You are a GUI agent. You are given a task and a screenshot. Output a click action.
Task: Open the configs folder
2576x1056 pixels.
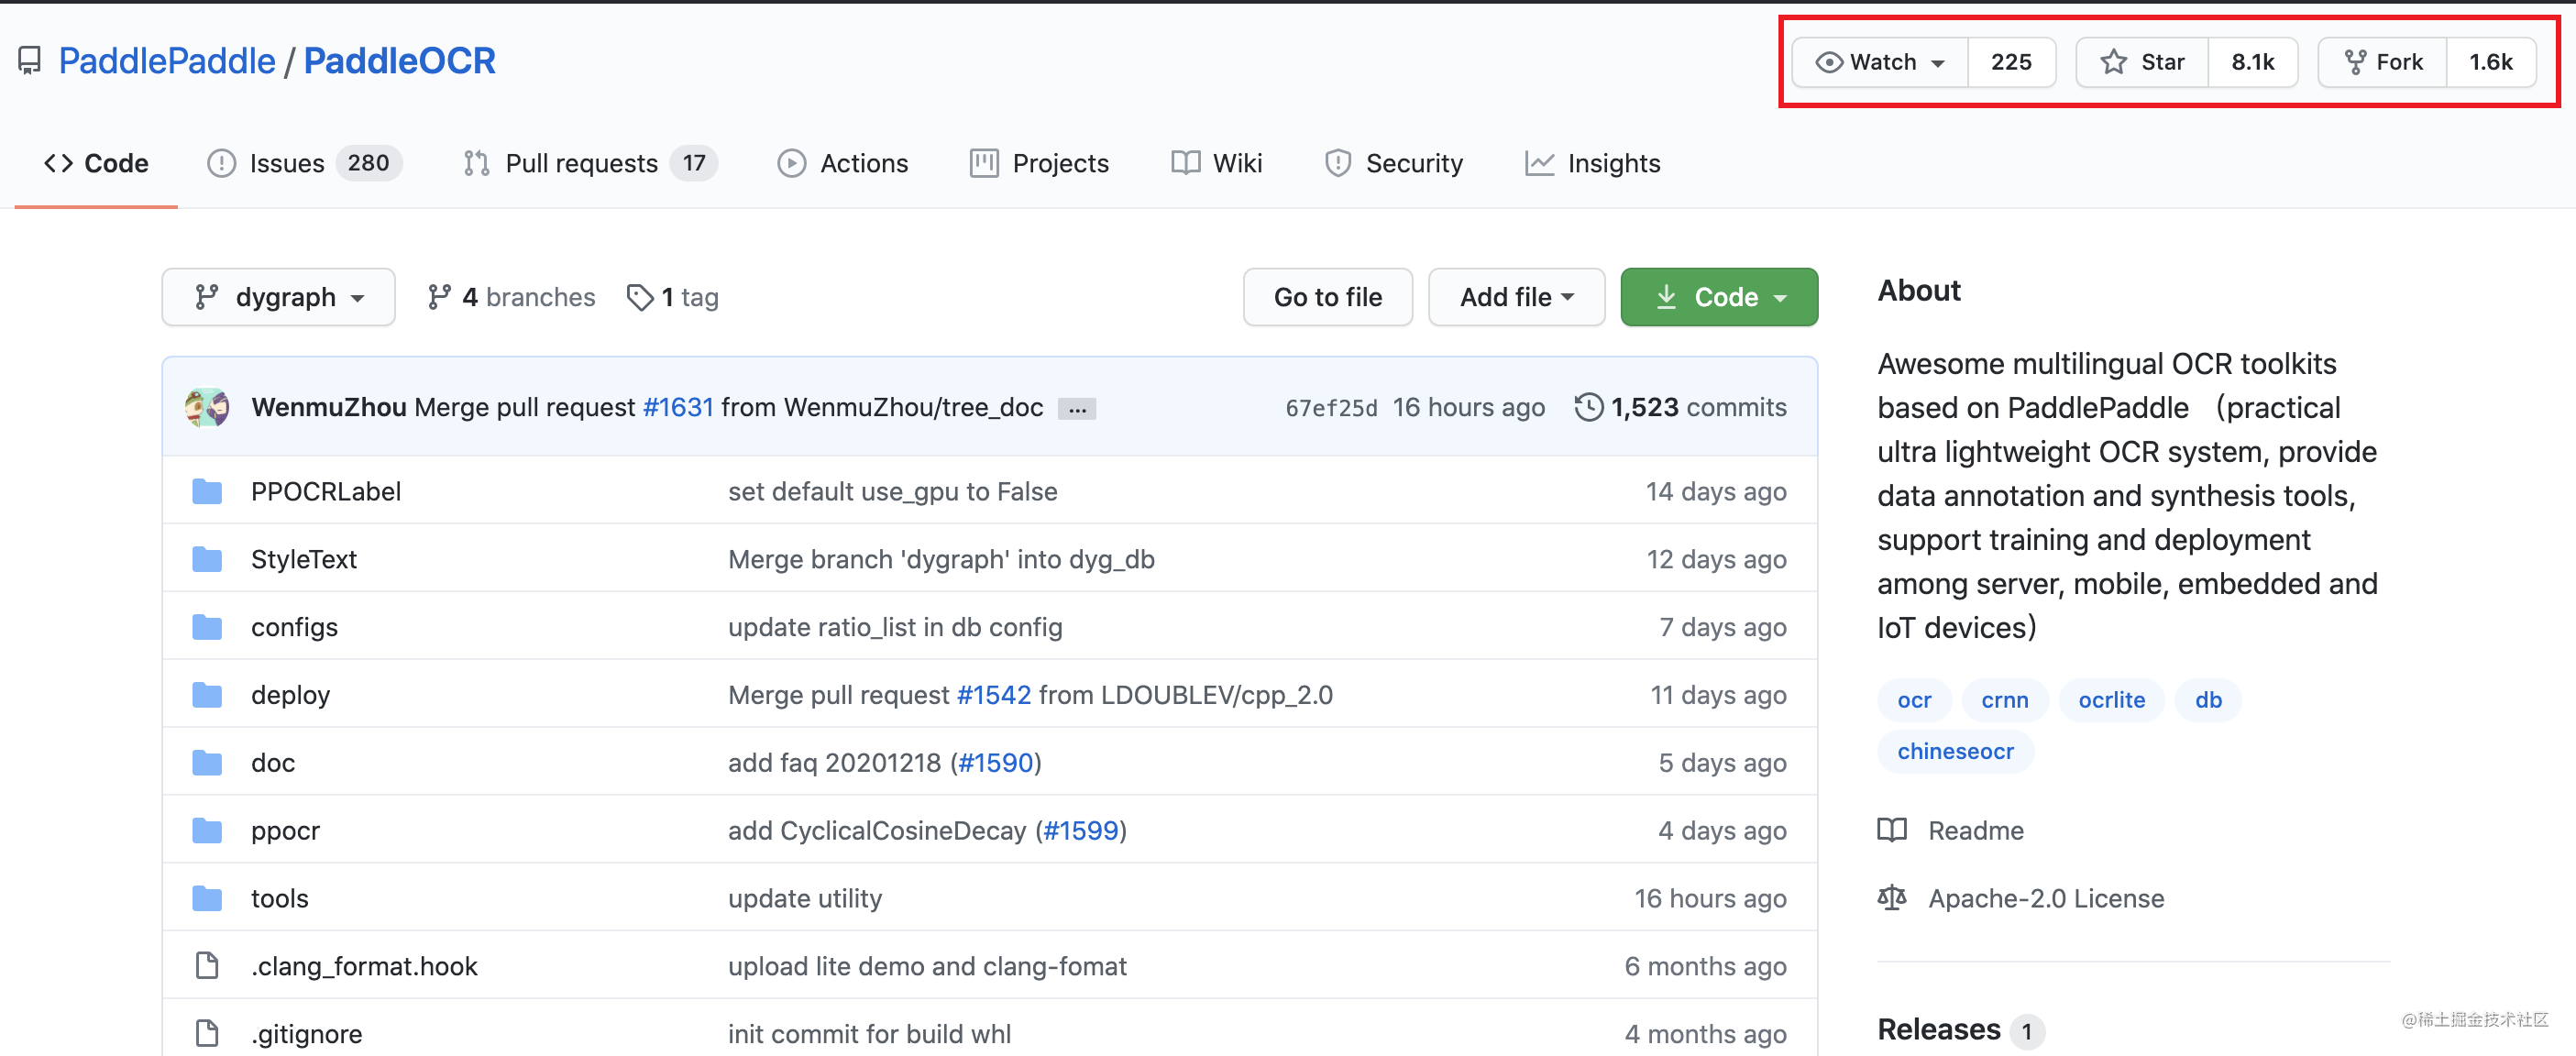click(295, 627)
